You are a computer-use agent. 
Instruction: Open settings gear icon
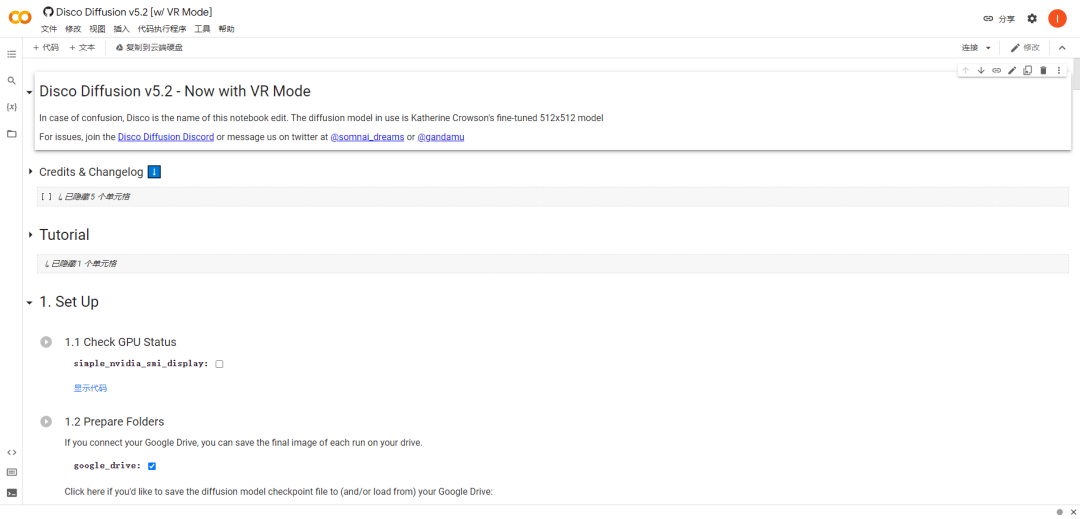tap(1032, 19)
